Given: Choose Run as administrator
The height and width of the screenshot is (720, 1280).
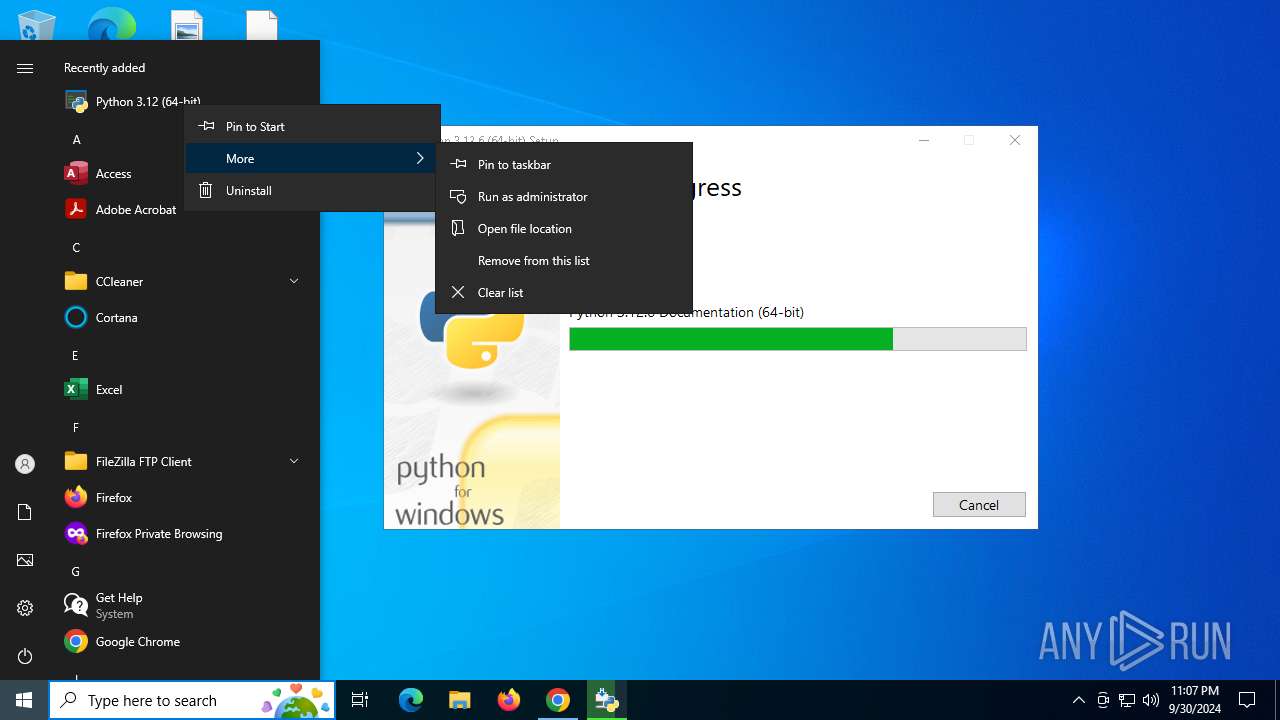Looking at the screenshot, I should click(564, 196).
